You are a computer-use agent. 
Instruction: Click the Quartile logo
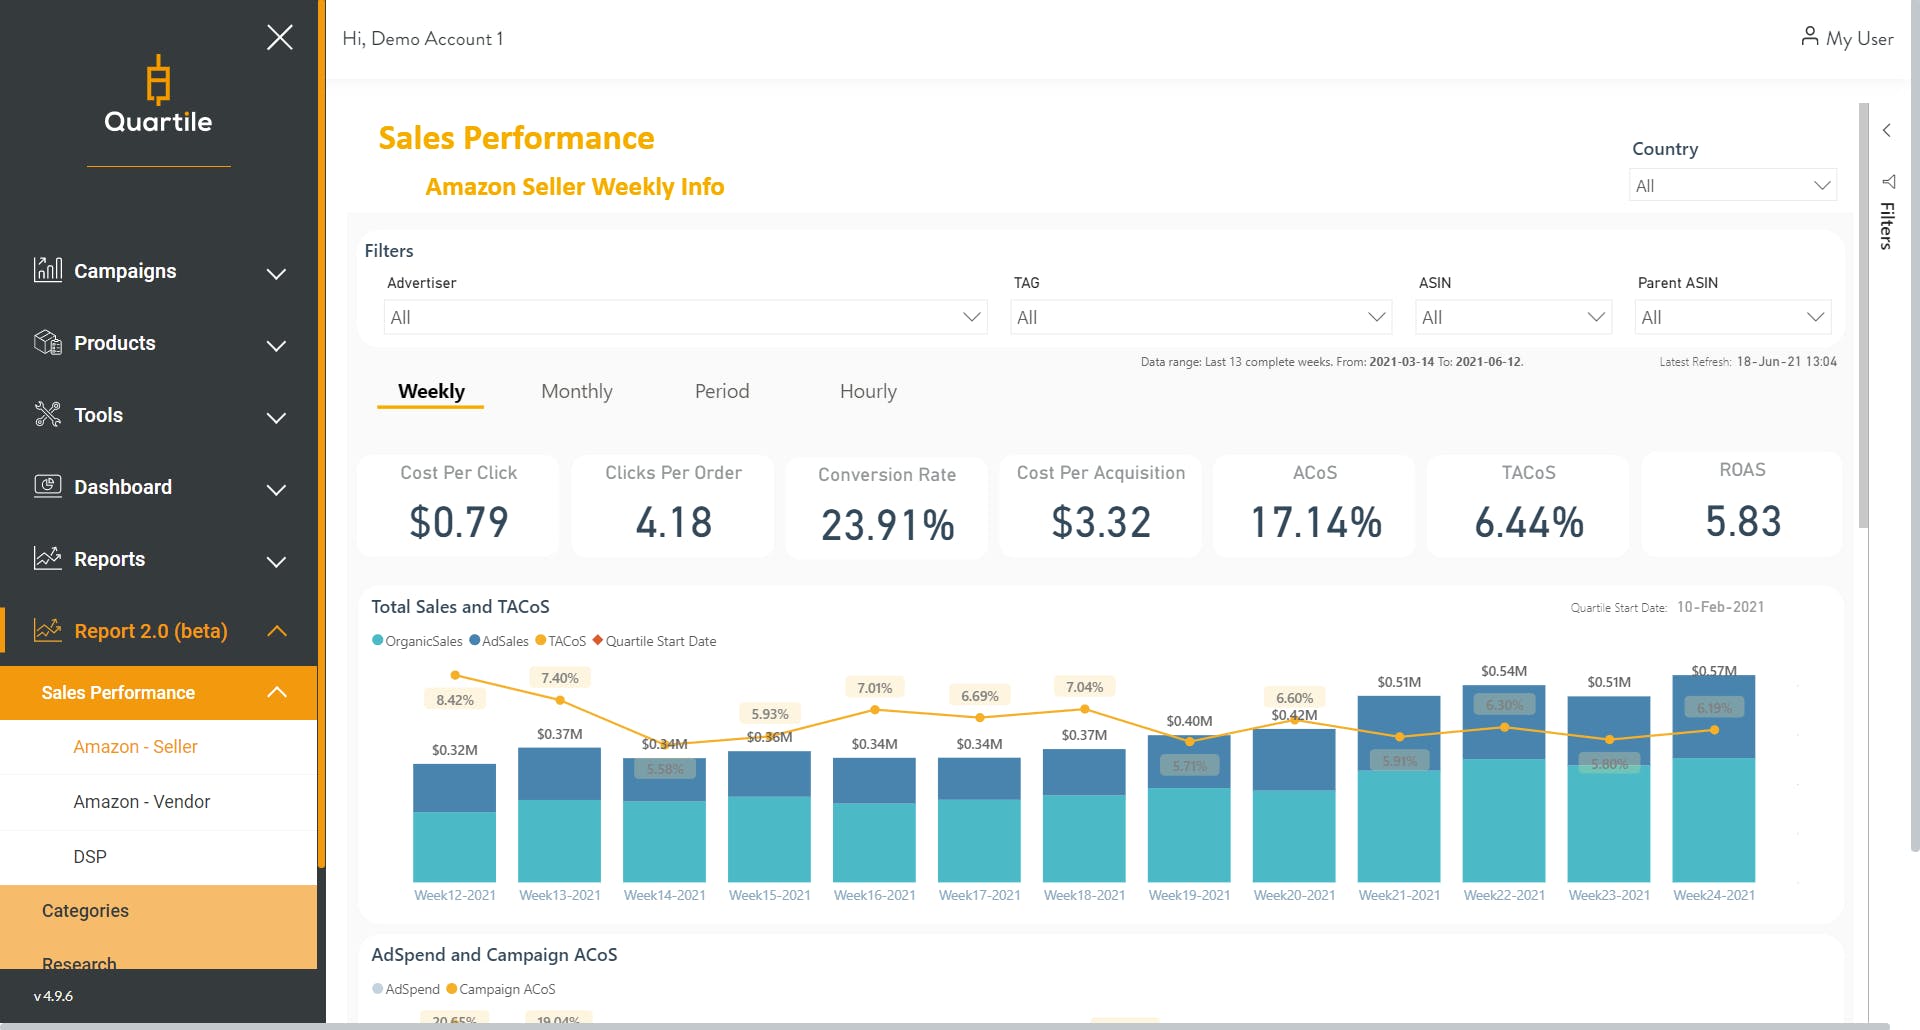(158, 95)
